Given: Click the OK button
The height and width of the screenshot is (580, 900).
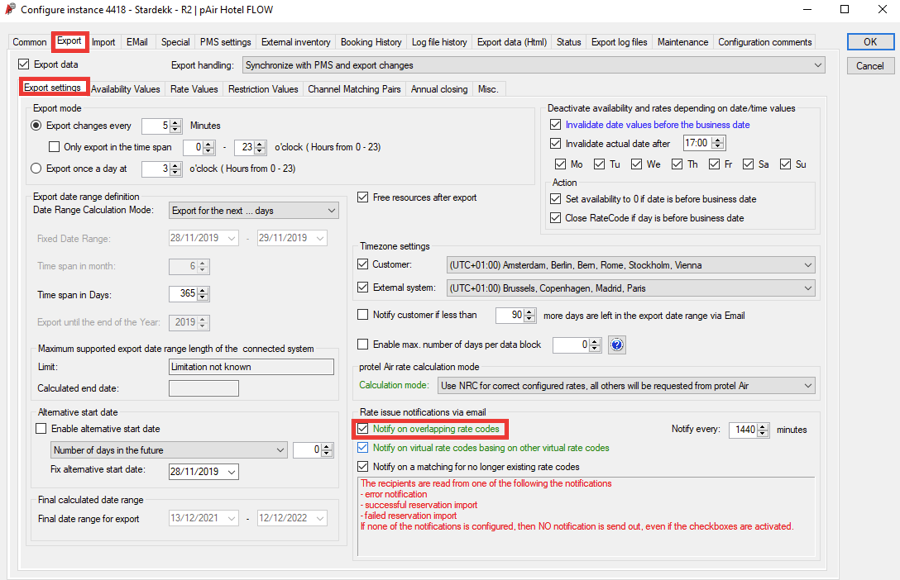Looking at the screenshot, I should click(869, 42).
